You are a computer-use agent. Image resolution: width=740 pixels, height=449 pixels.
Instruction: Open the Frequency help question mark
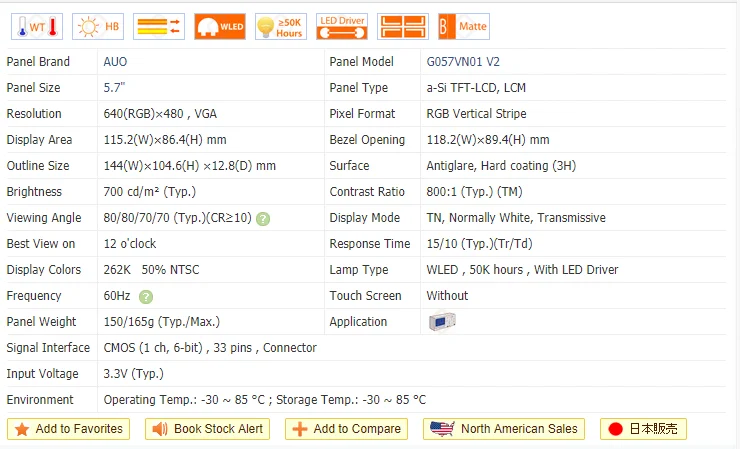146,297
